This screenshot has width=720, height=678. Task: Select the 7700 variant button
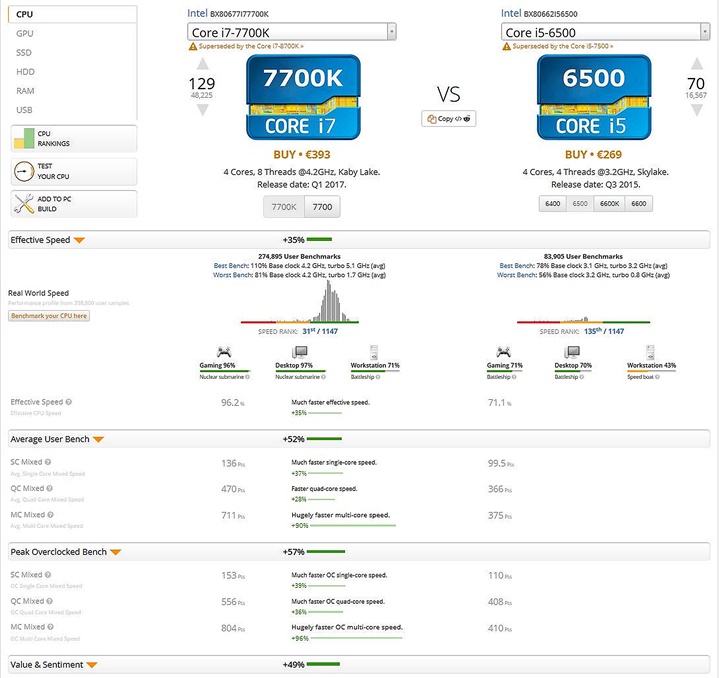322,207
